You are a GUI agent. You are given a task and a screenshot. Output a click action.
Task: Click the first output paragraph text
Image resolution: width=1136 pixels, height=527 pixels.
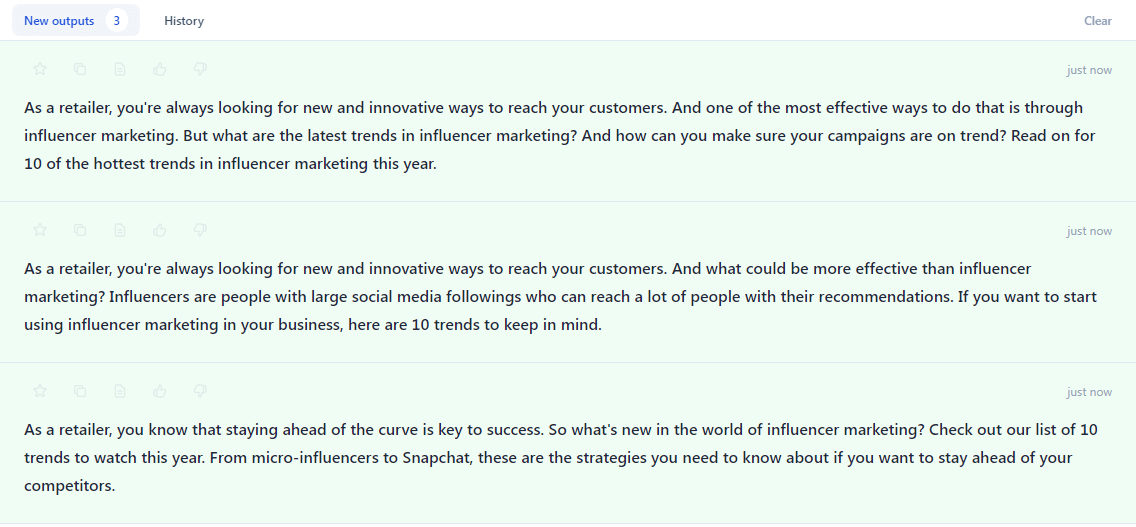click(x=560, y=136)
